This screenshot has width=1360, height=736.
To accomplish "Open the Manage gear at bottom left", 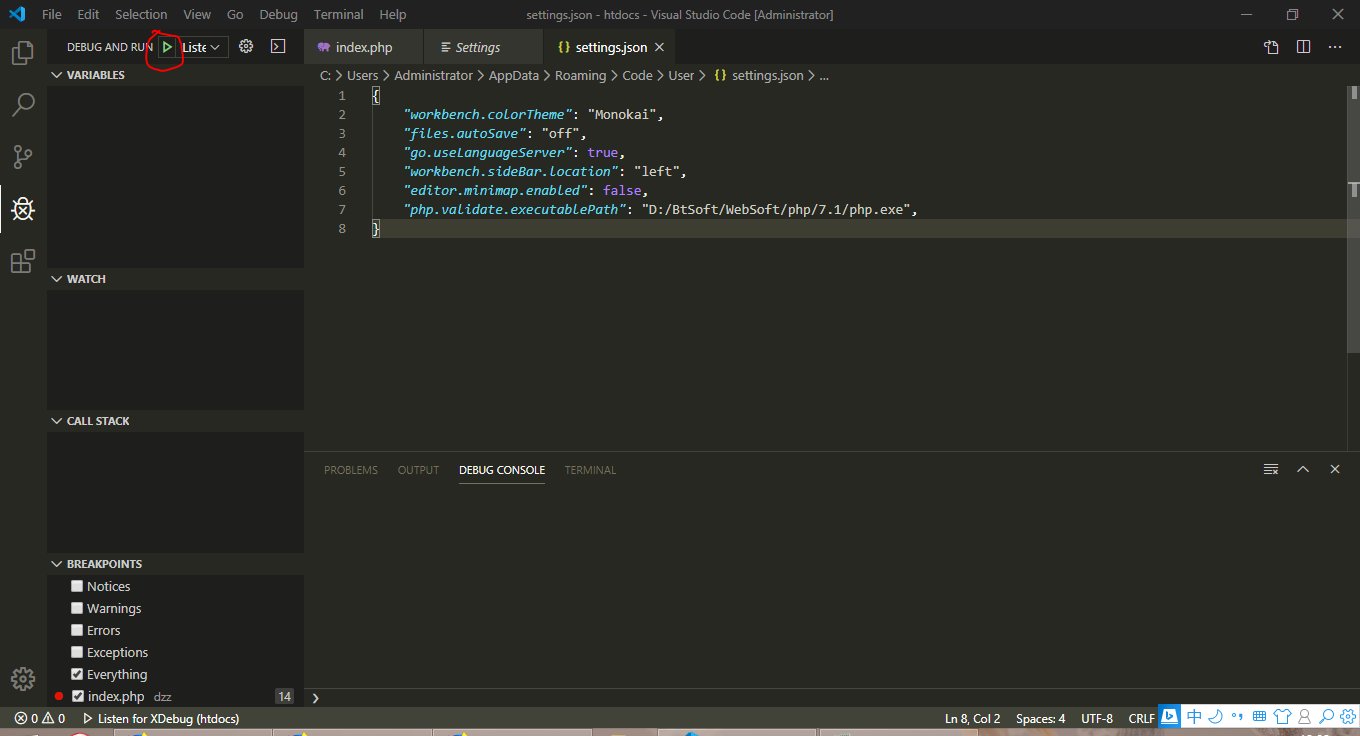I will click(x=23, y=679).
